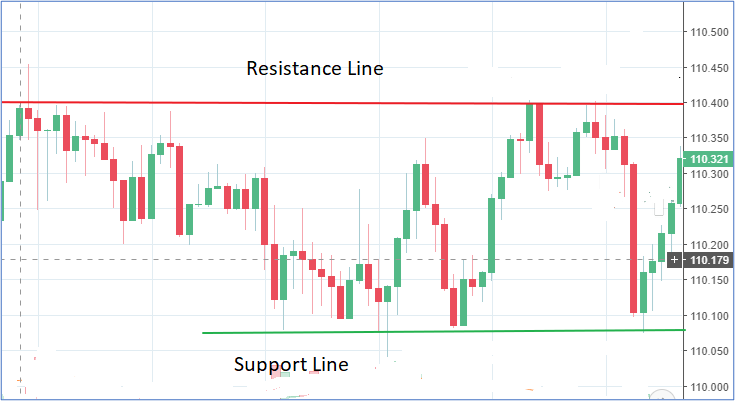The height and width of the screenshot is (401, 735).
Task: Click the vertical dashed crosshair line
Action: (21, 300)
